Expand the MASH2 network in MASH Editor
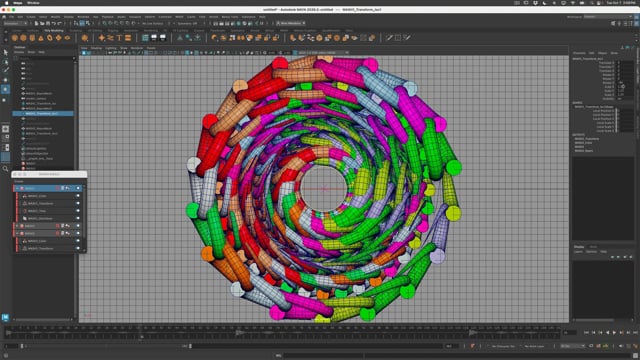Screen dimensions: 640x360 [17, 226]
